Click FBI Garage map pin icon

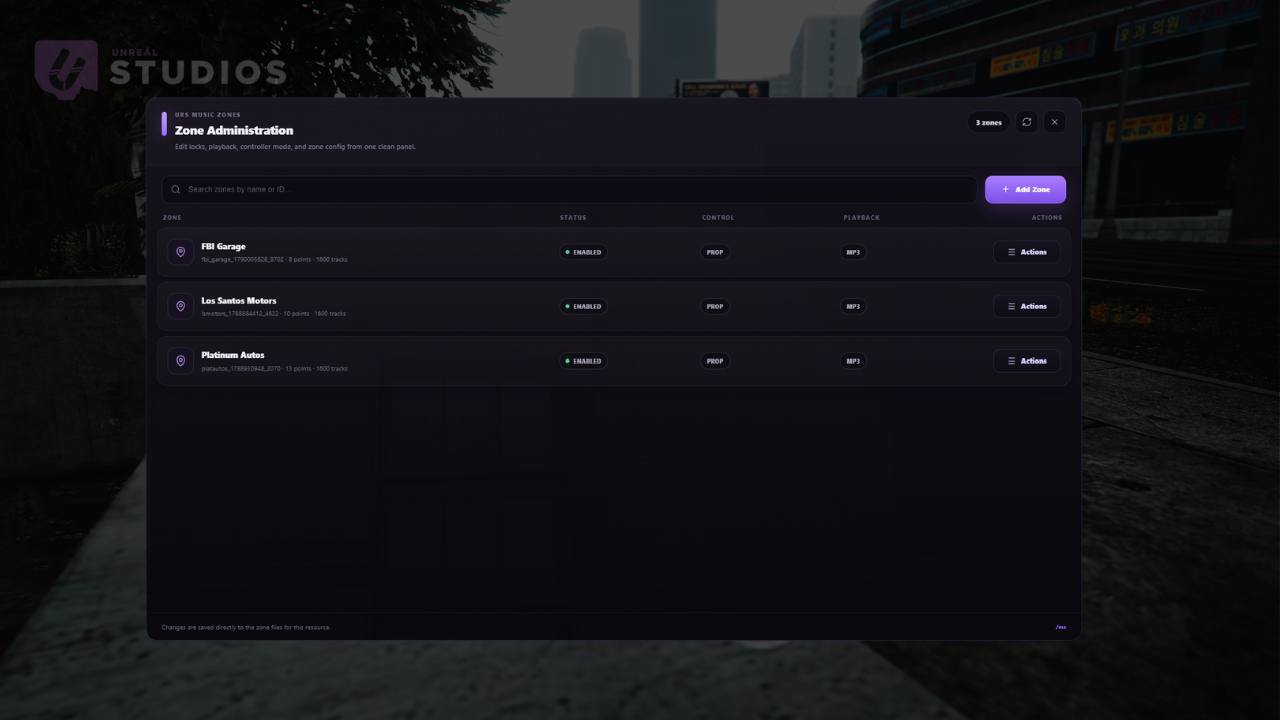tap(180, 252)
